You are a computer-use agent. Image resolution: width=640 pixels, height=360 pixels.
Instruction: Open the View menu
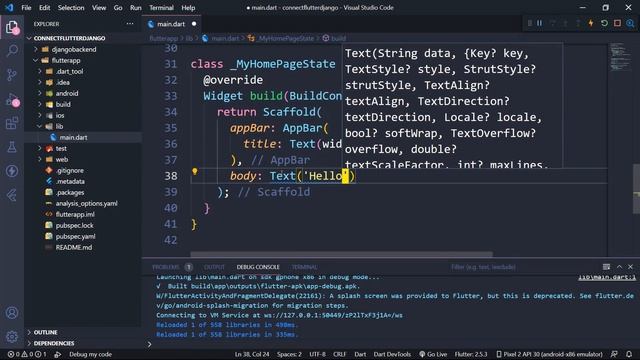(x=99, y=7)
